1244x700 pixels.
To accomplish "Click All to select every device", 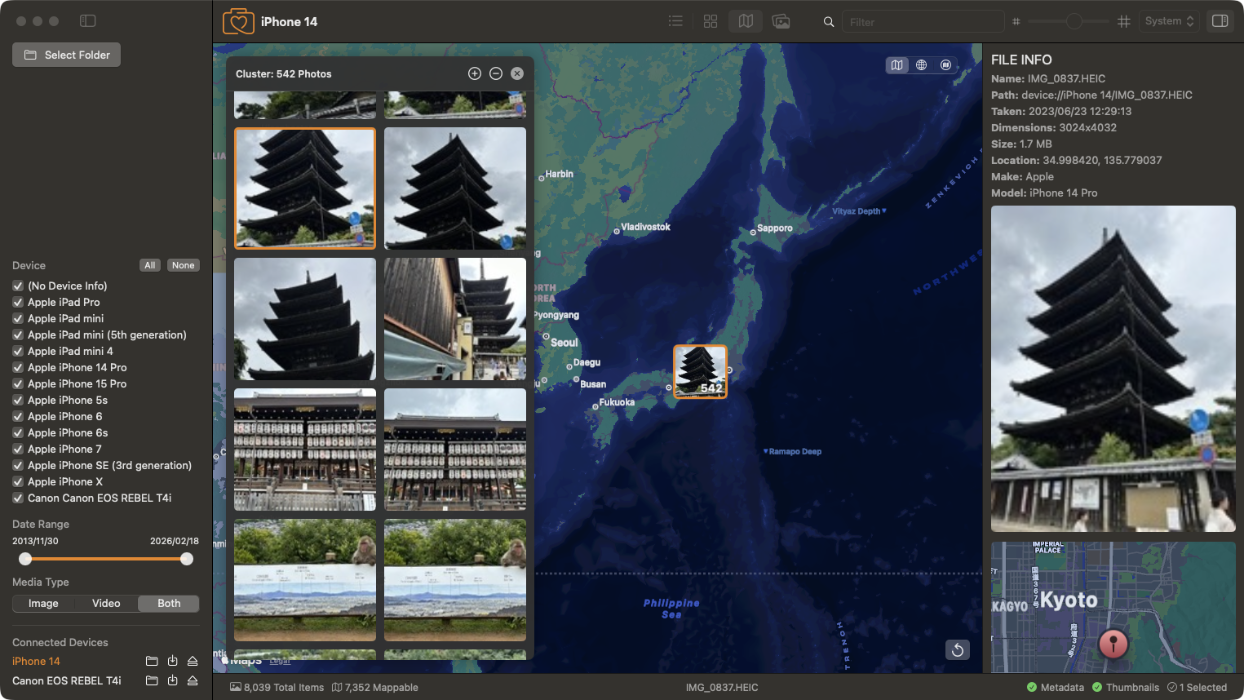I will point(150,265).
